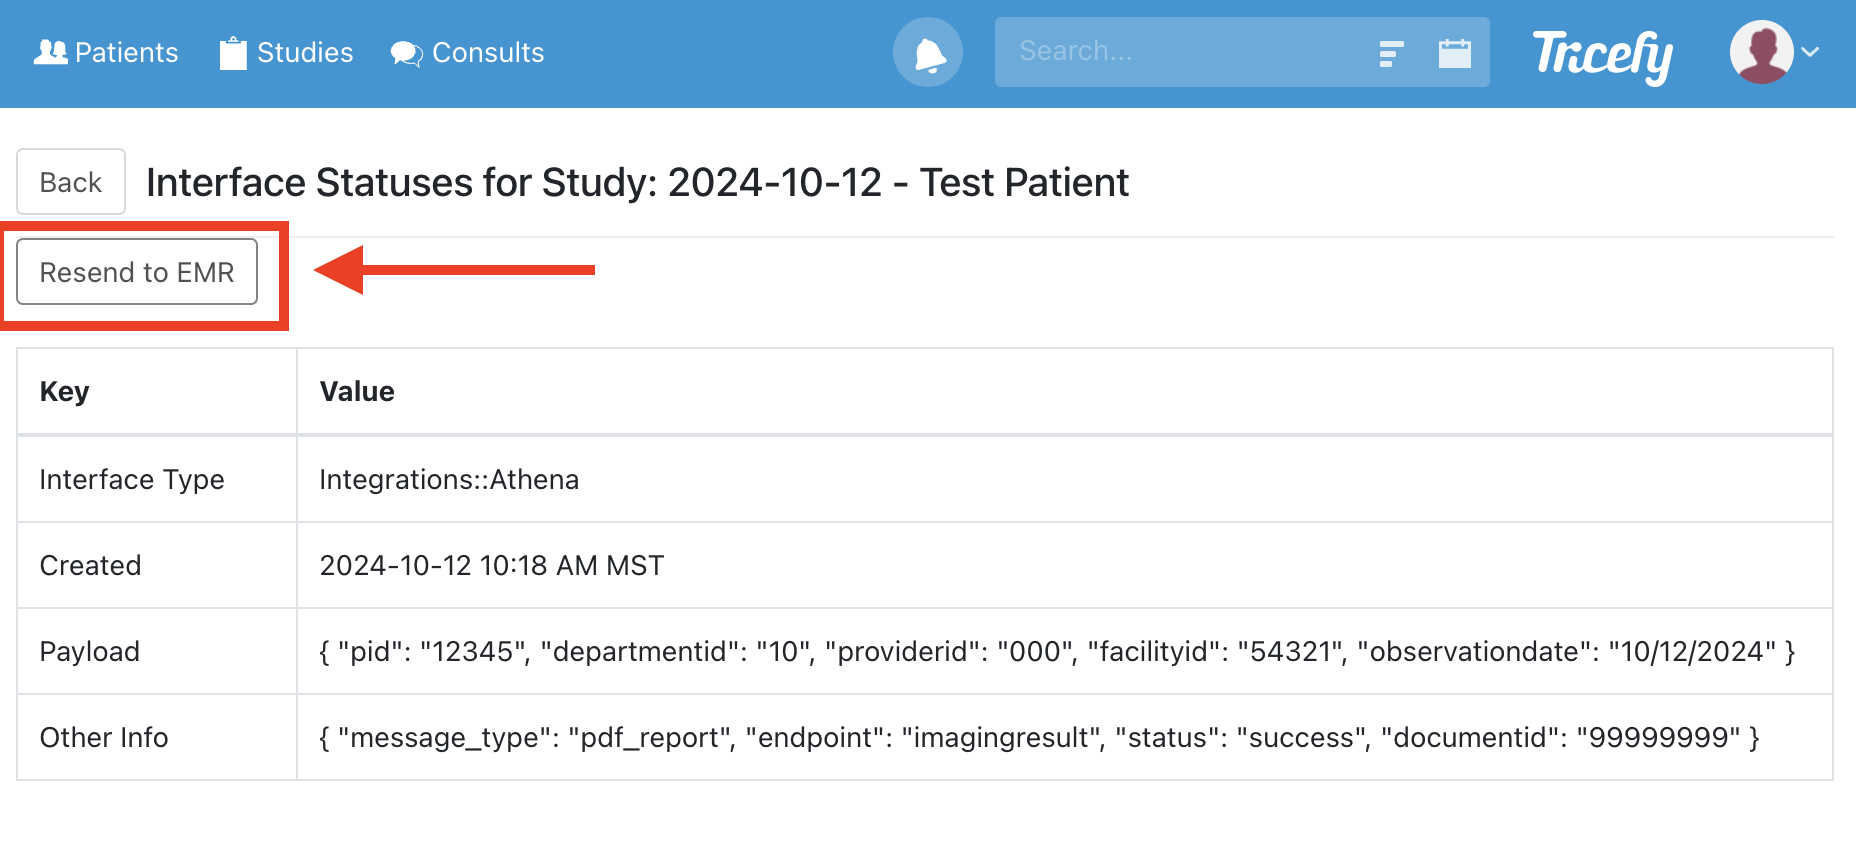Click the Patients people icon

pos(50,52)
